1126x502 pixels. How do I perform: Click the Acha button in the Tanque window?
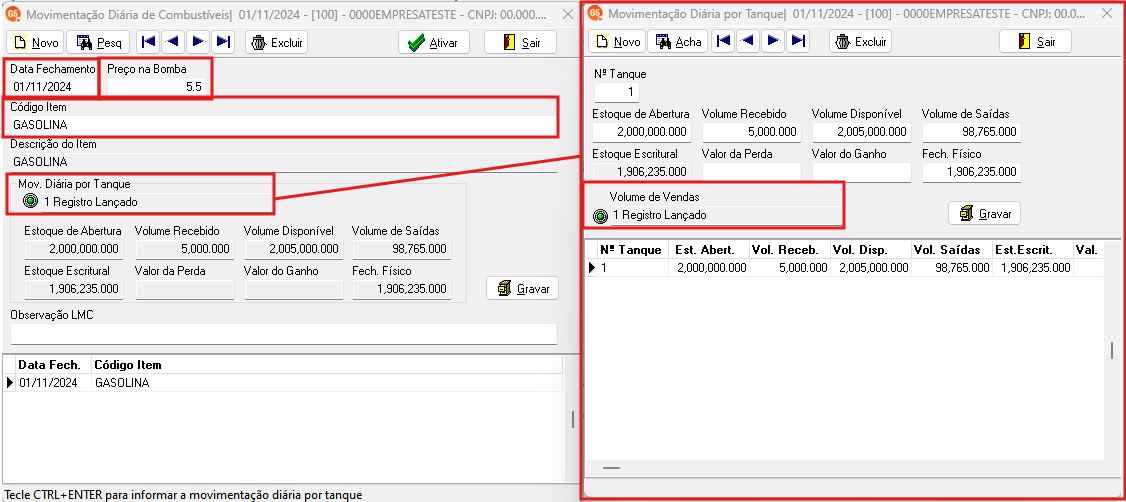(x=679, y=41)
